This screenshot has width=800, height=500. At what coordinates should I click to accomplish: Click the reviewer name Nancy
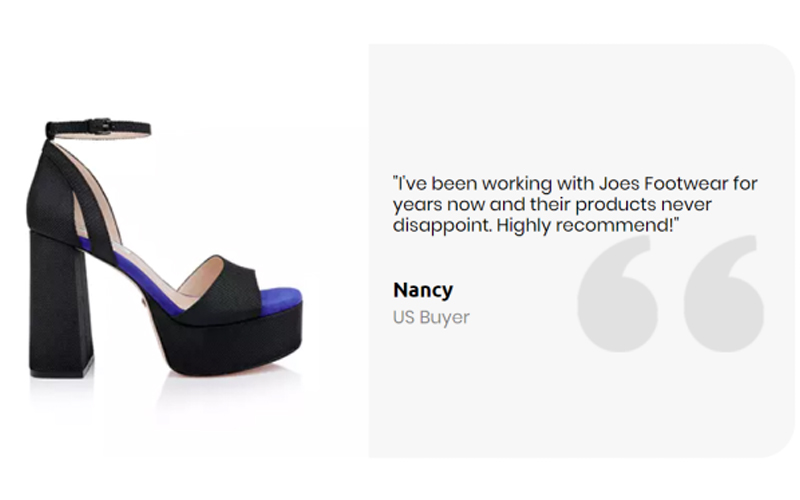[x=422, y=290]
